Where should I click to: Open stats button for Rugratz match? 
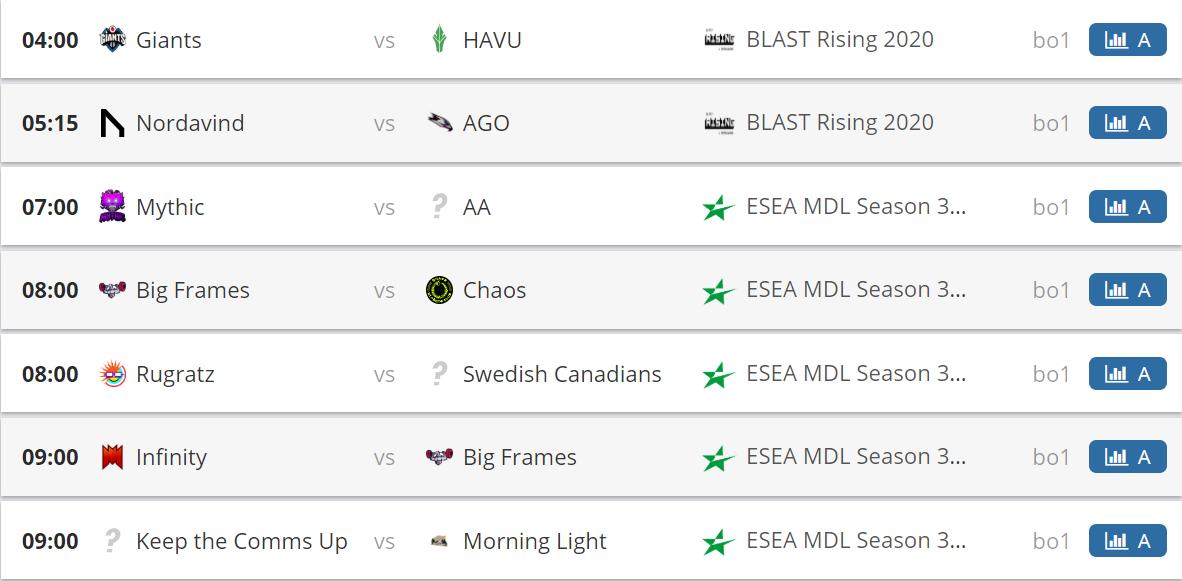[x=1127, y=374]
